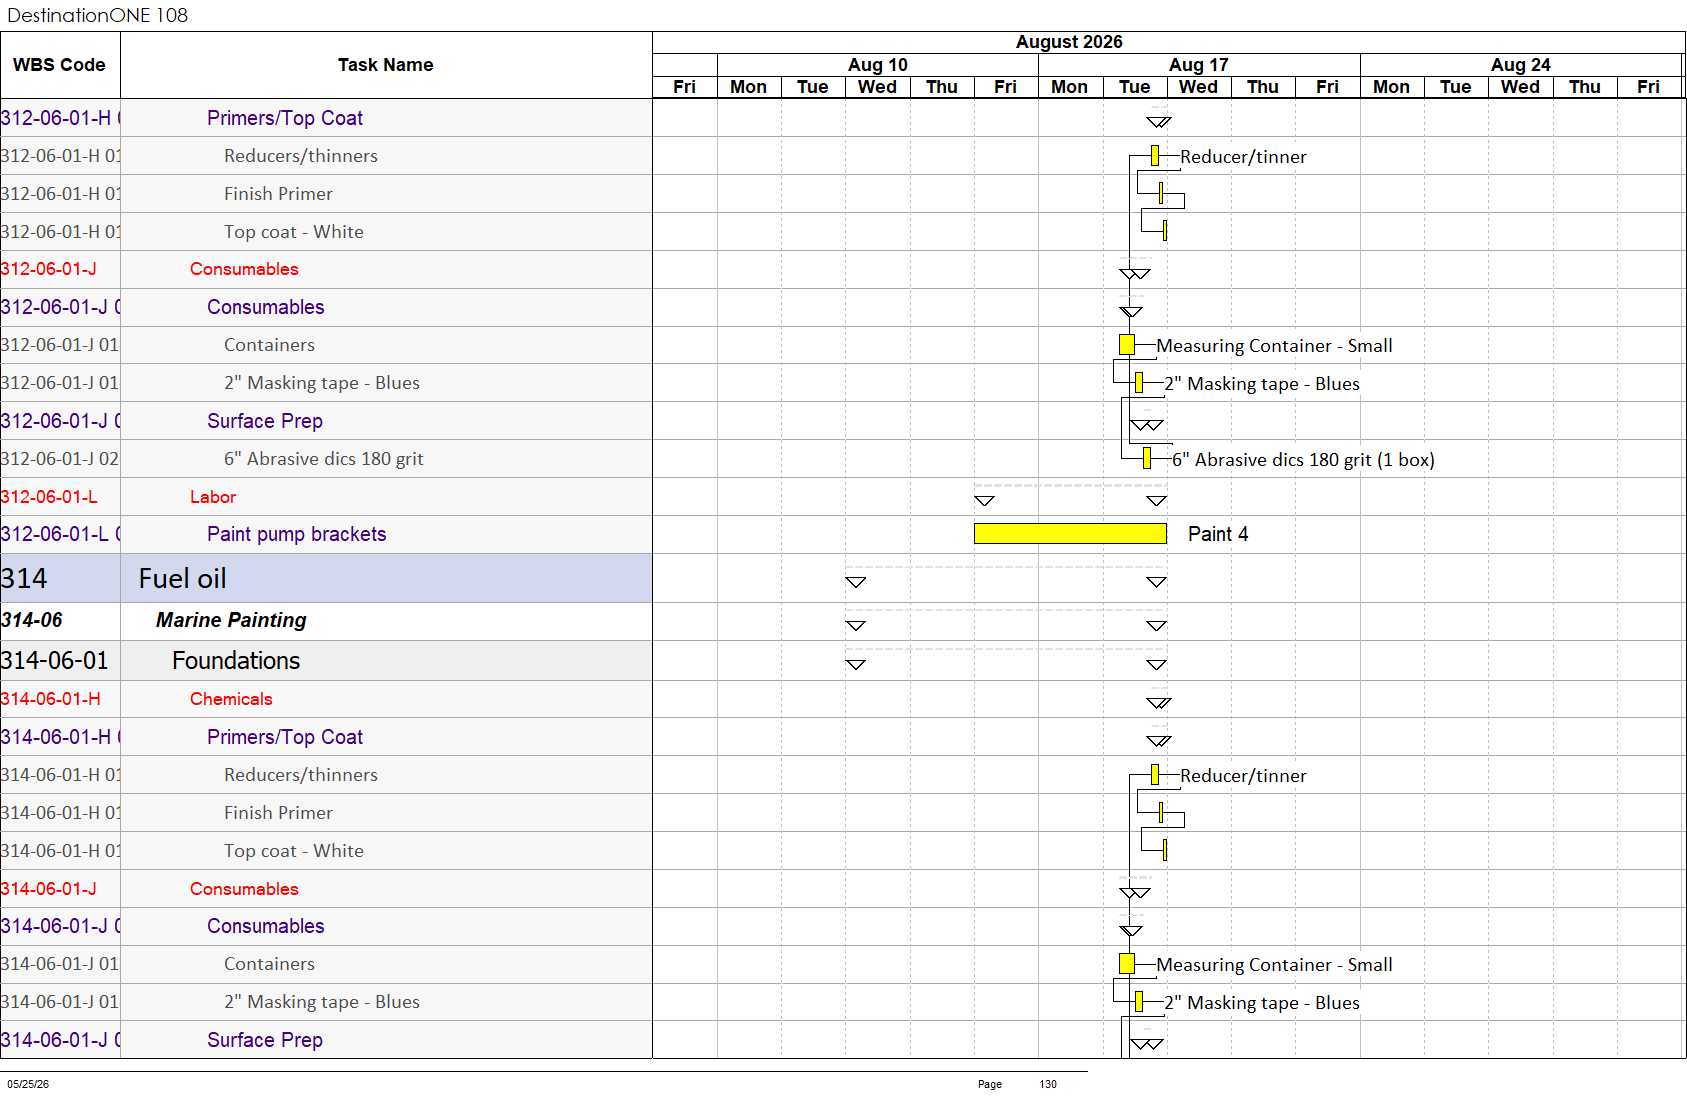Select the Aug 24 week header
Viewport: 1687px width, 1097px height.
(1521, 65)
